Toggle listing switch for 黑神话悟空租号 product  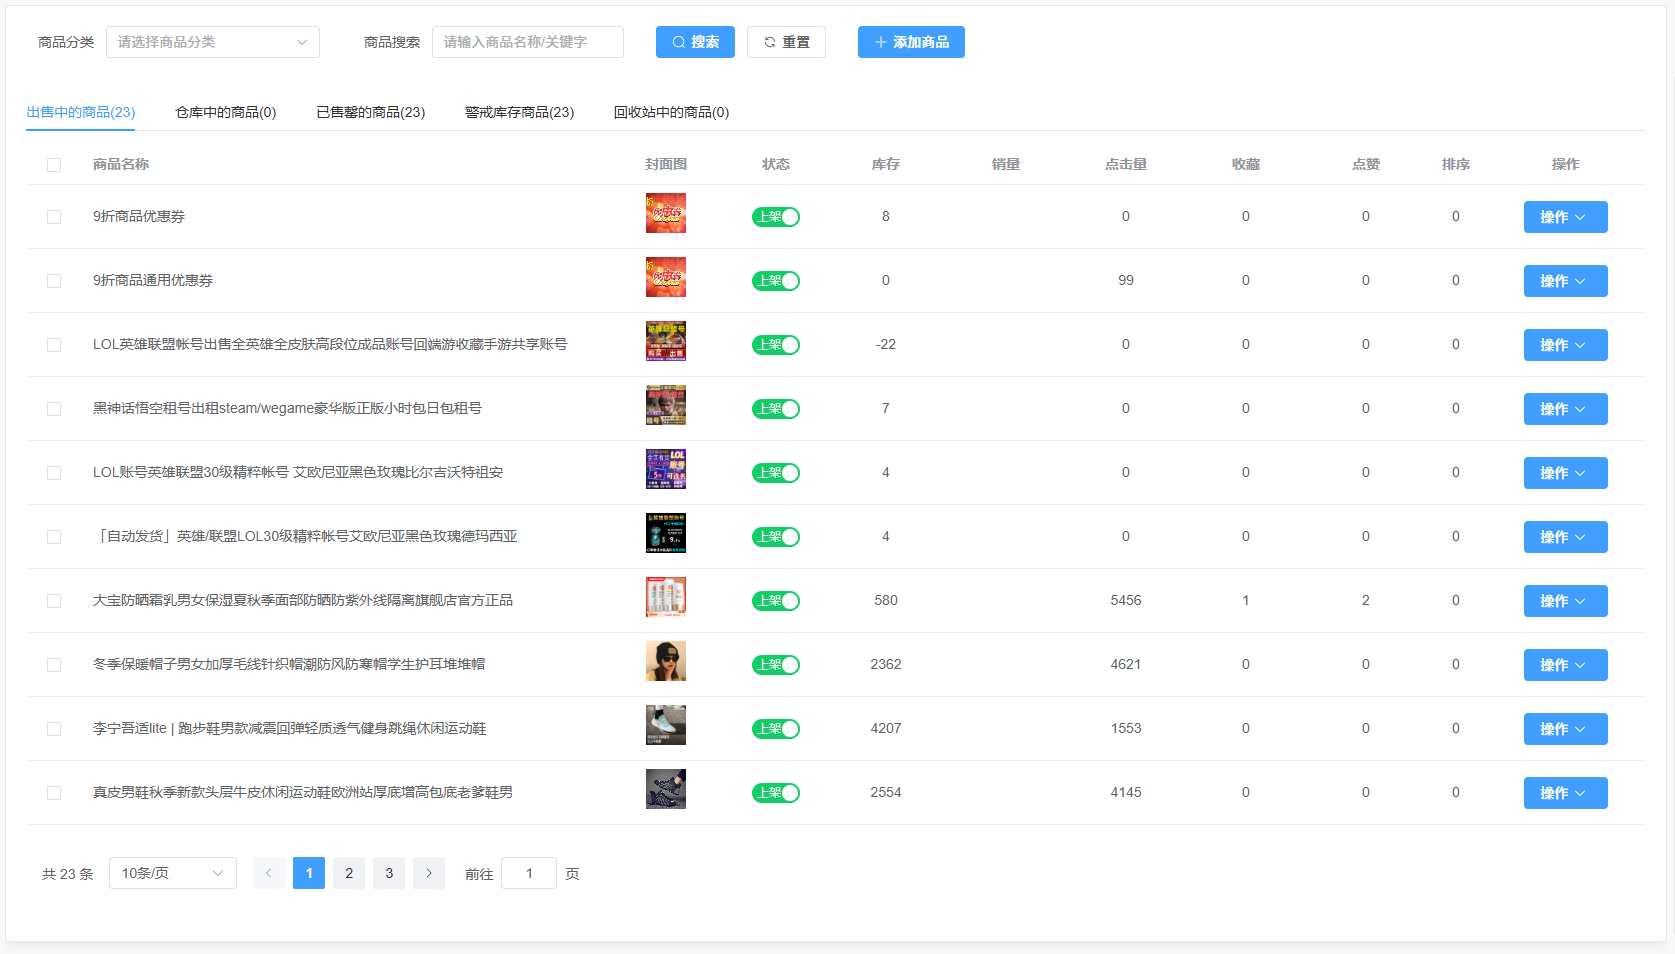[x=775, y=409]
